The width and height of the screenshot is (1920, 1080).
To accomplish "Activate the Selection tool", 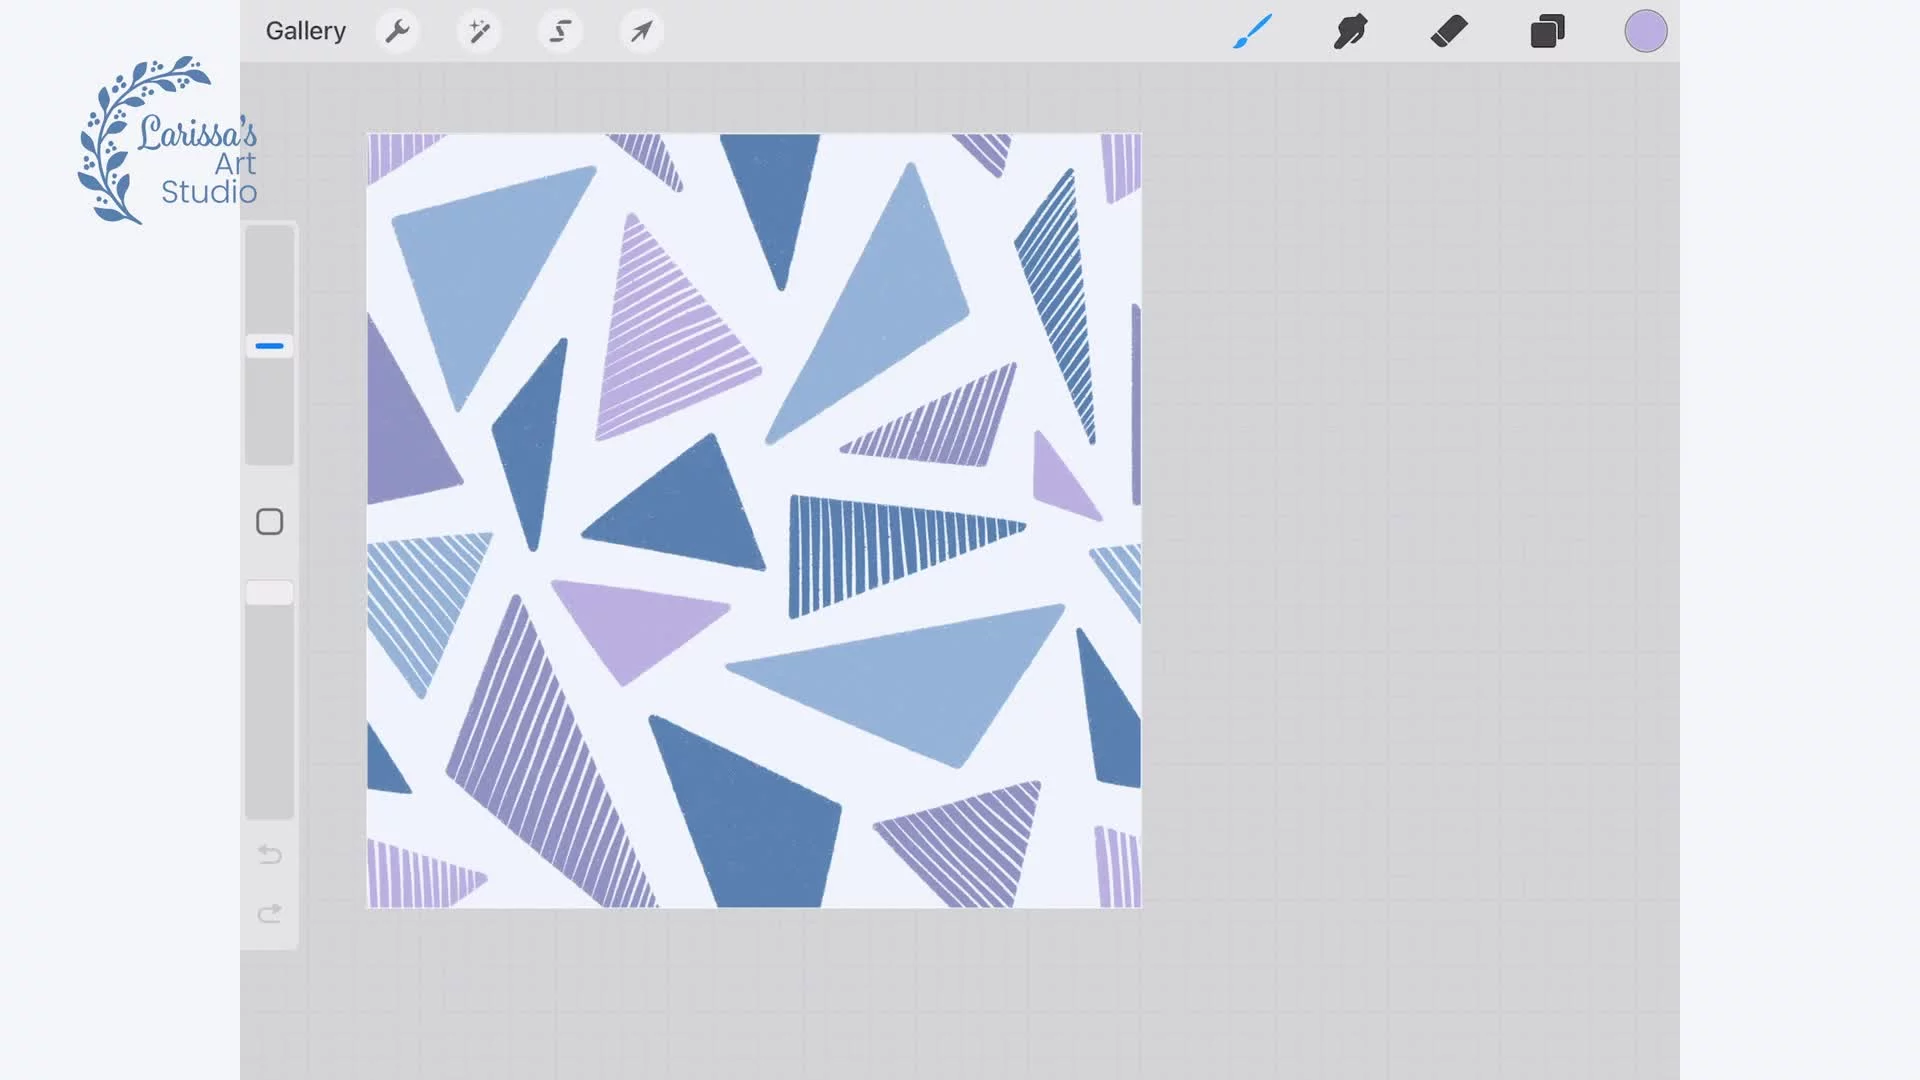I will point(560,32).
